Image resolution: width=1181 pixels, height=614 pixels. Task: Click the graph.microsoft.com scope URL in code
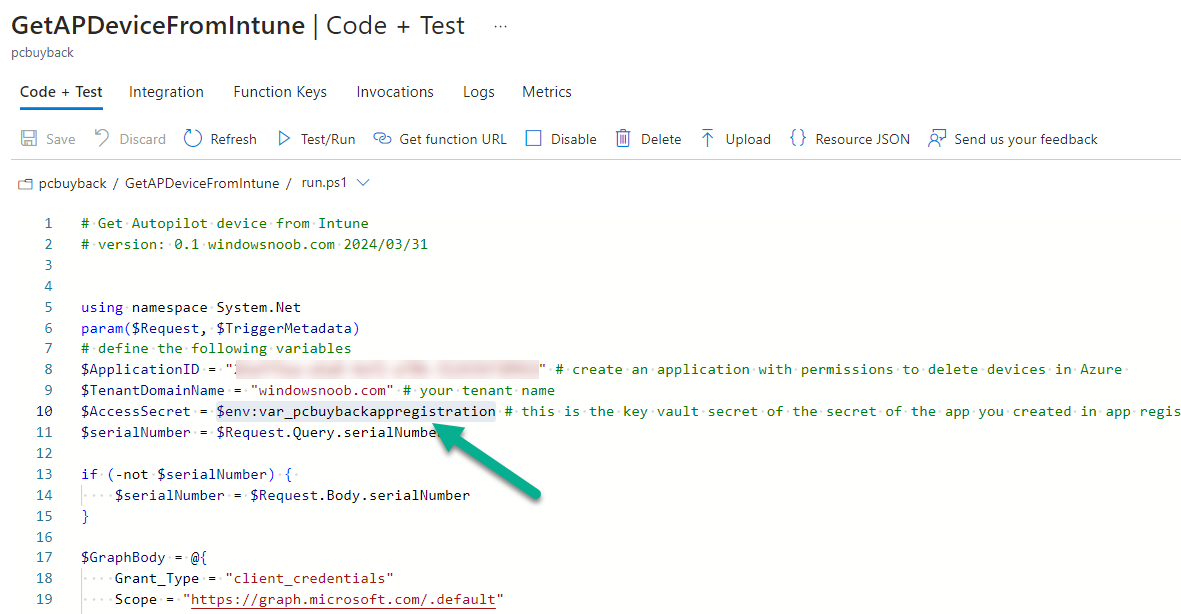click(343, 600)
